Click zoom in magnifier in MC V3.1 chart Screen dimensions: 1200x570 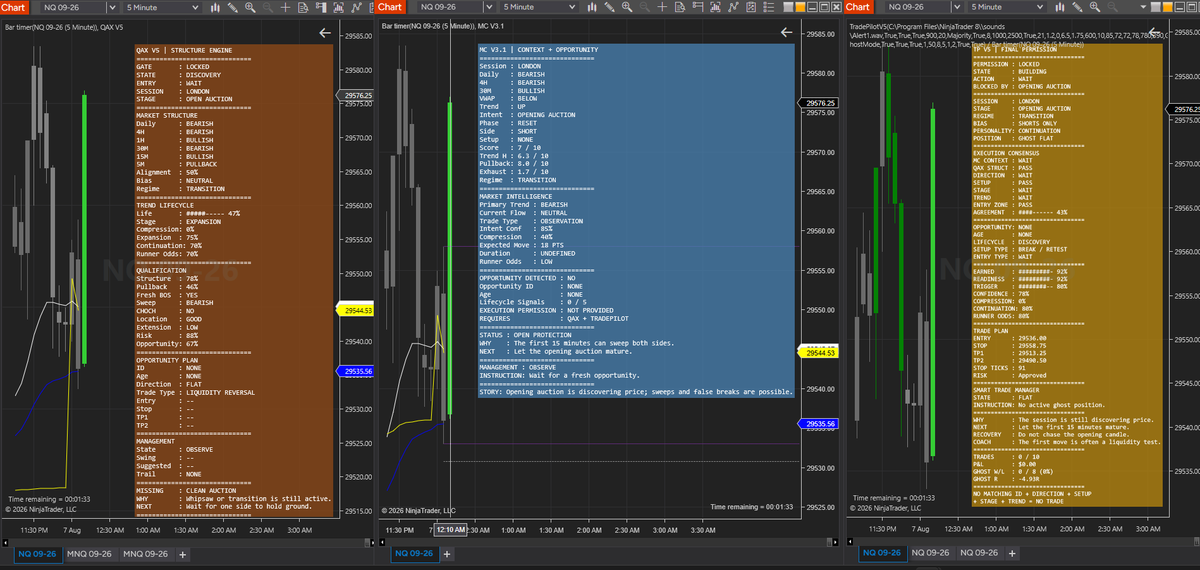coord(627,7)
